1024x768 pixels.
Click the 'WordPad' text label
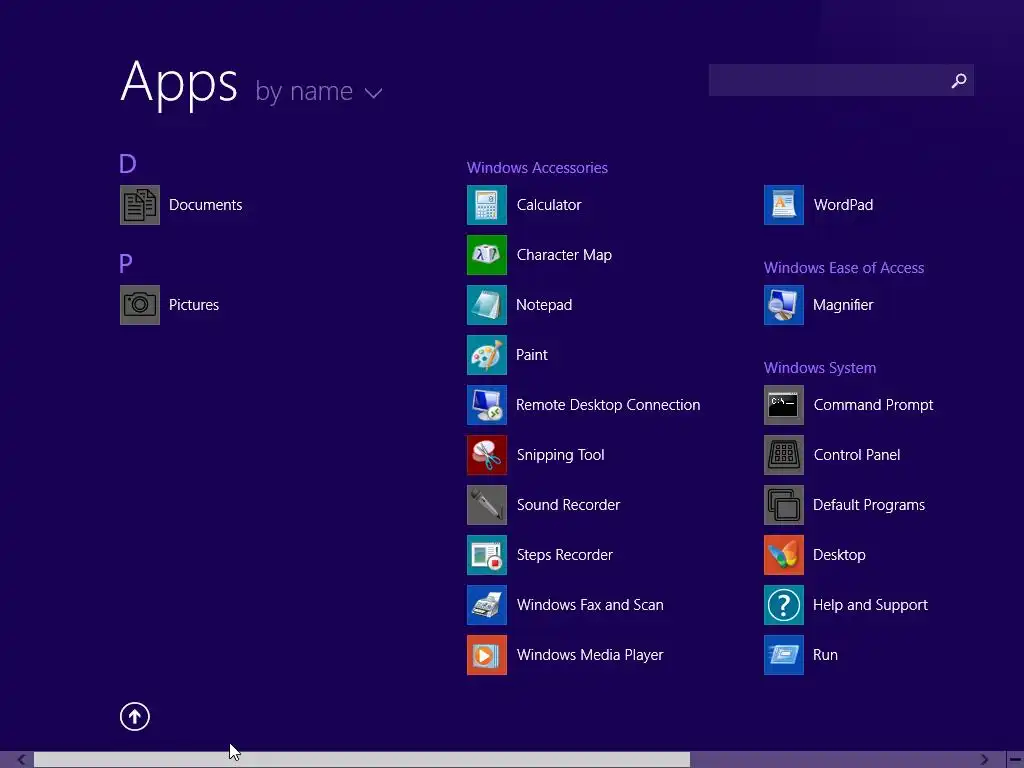[843, 205]
